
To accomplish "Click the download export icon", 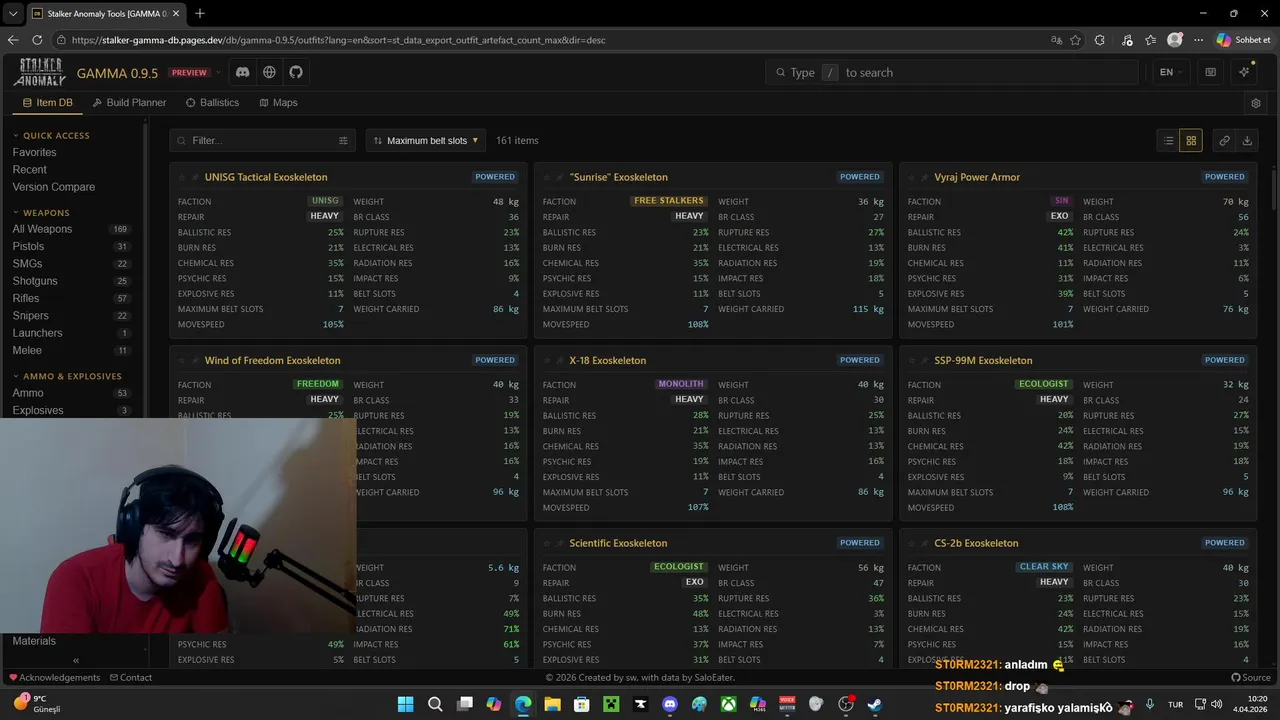I will (1247, 141).
